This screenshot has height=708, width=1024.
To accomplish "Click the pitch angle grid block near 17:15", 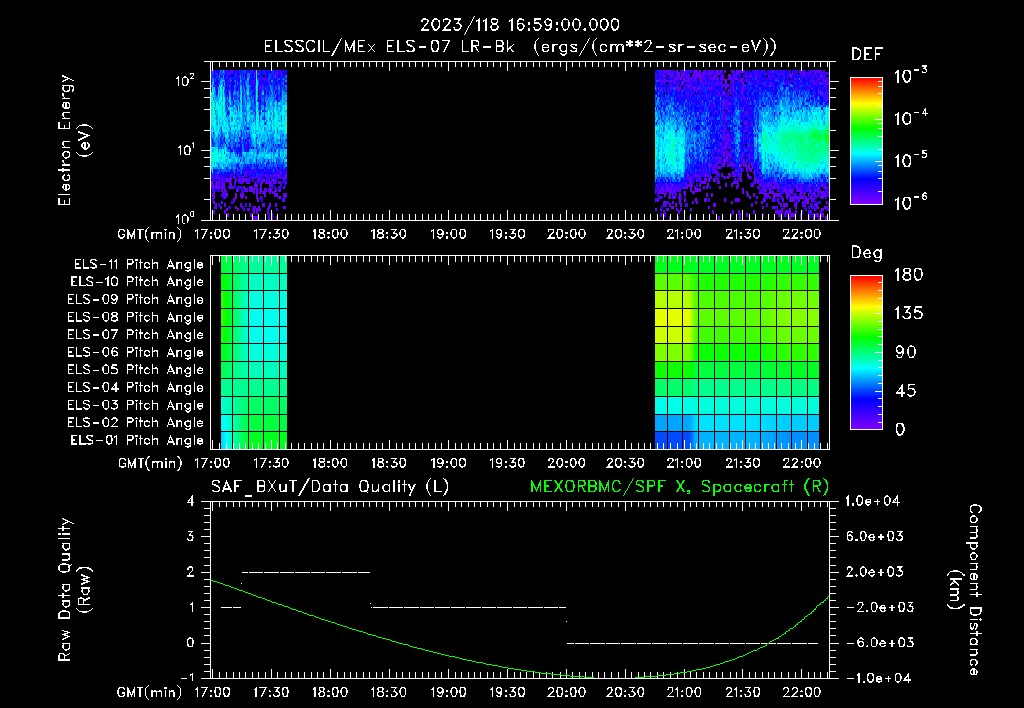I will coord(254,352).
